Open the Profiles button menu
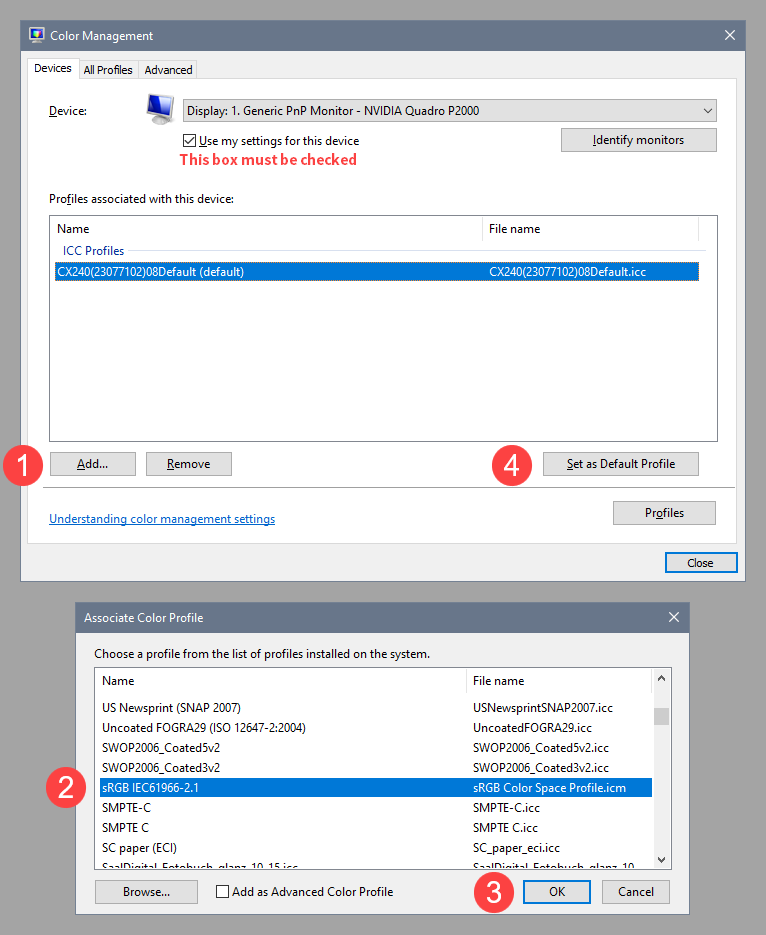Image resolution: width=766 pixels, height=935 pixels. tap(664, 513)
